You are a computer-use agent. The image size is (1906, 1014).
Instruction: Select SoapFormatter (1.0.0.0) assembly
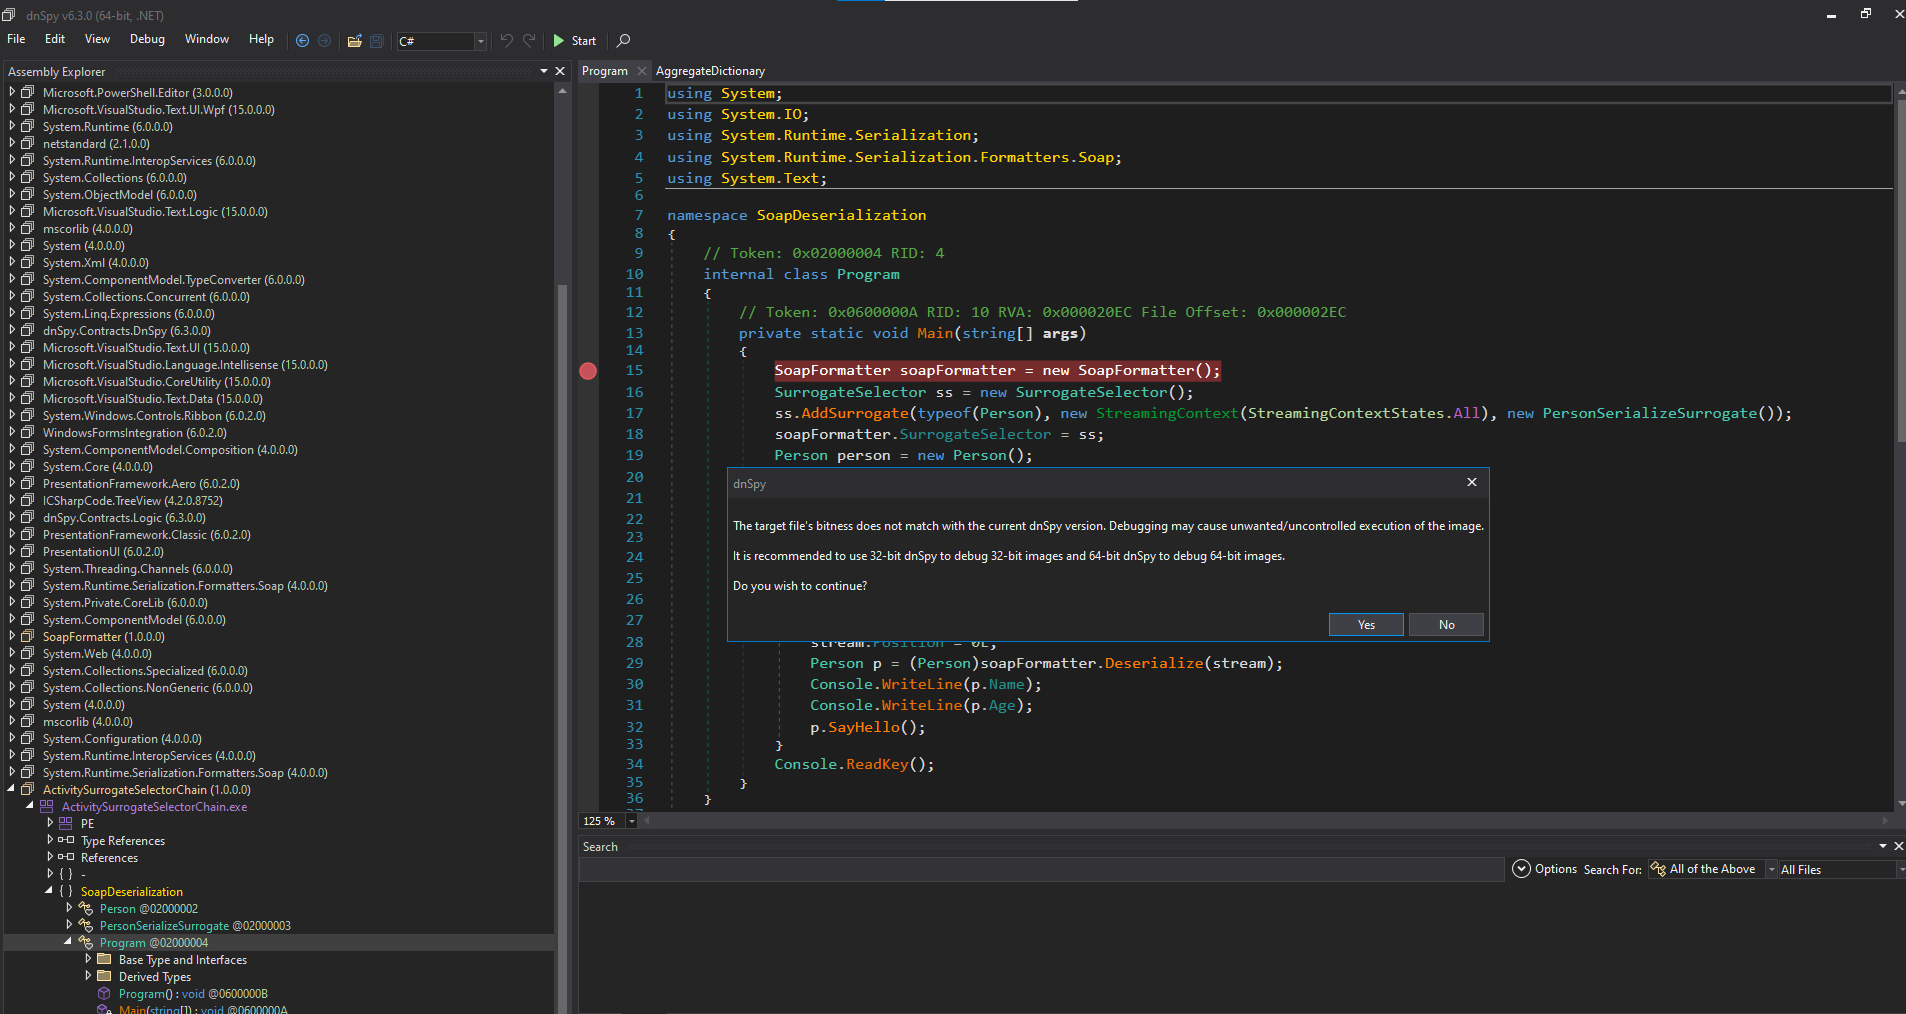[103, 637]
